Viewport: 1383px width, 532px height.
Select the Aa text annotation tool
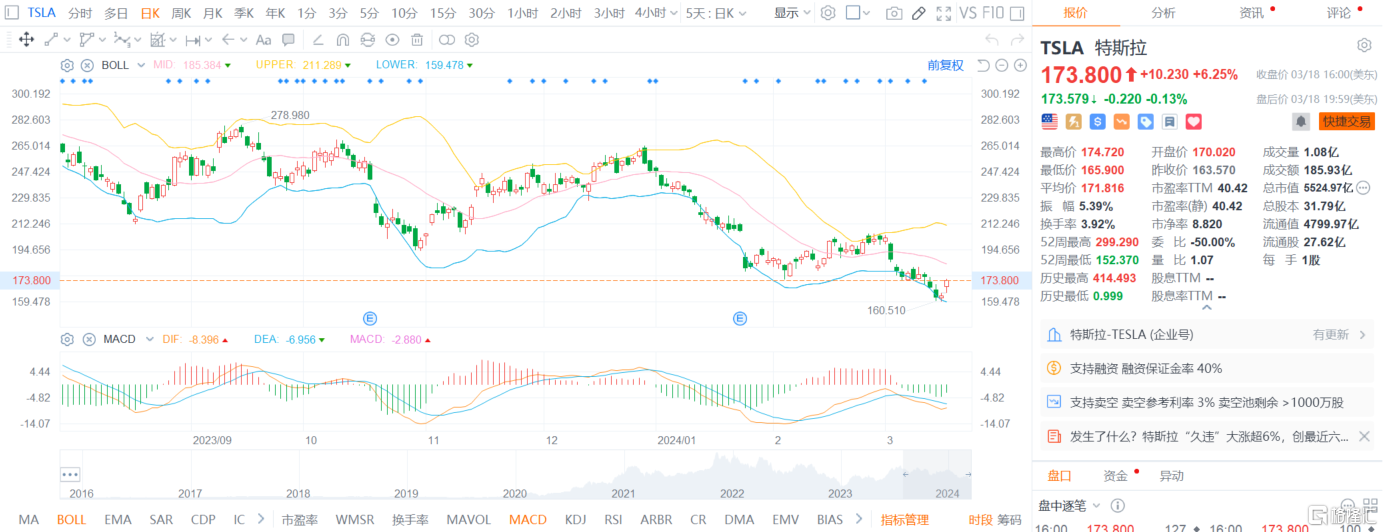point(263,40)
